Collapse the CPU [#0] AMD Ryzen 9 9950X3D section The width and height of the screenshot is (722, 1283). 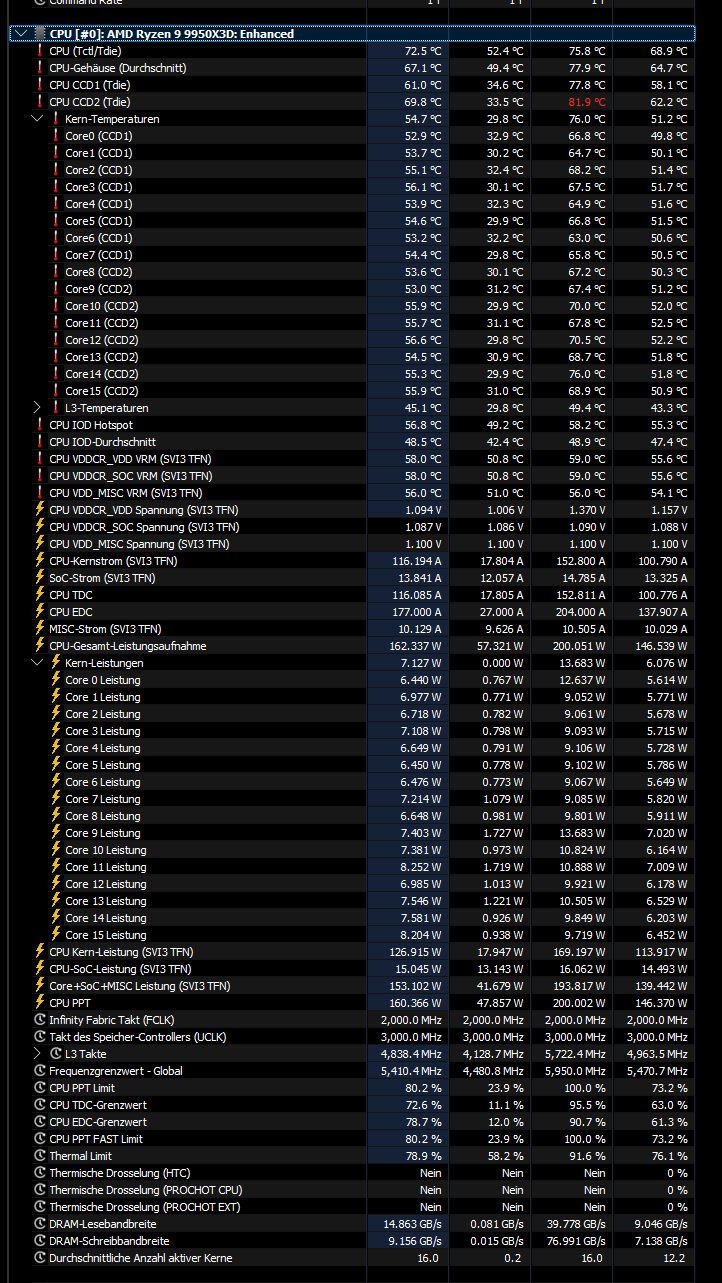point(21,34)
